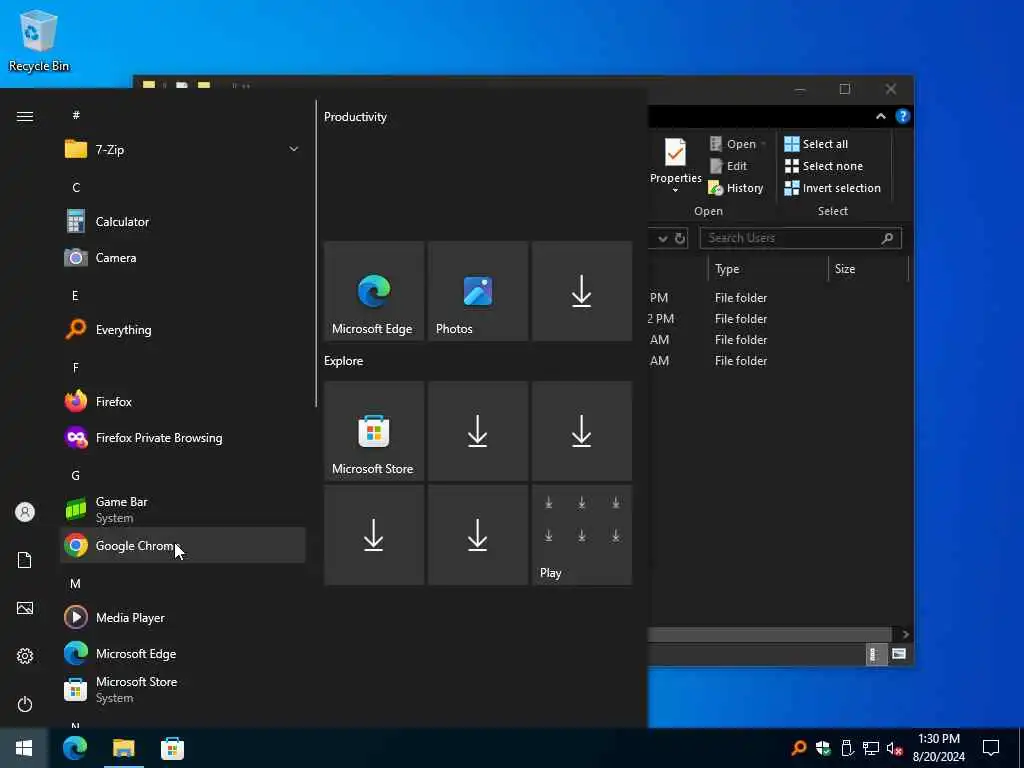Jump to letter C section header
Screen dimensions: 1024x768
coord(76,187)
